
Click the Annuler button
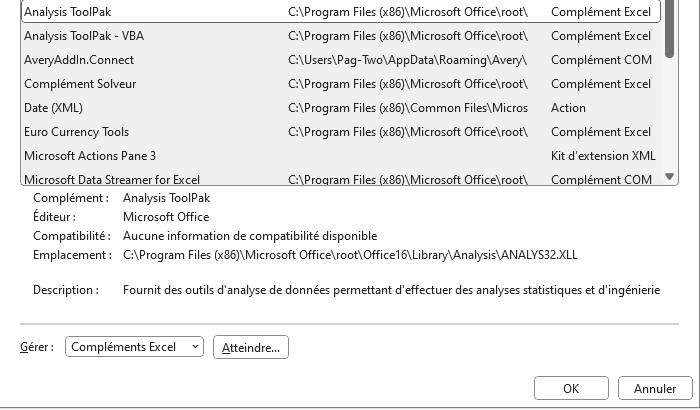tap(655, 389)
